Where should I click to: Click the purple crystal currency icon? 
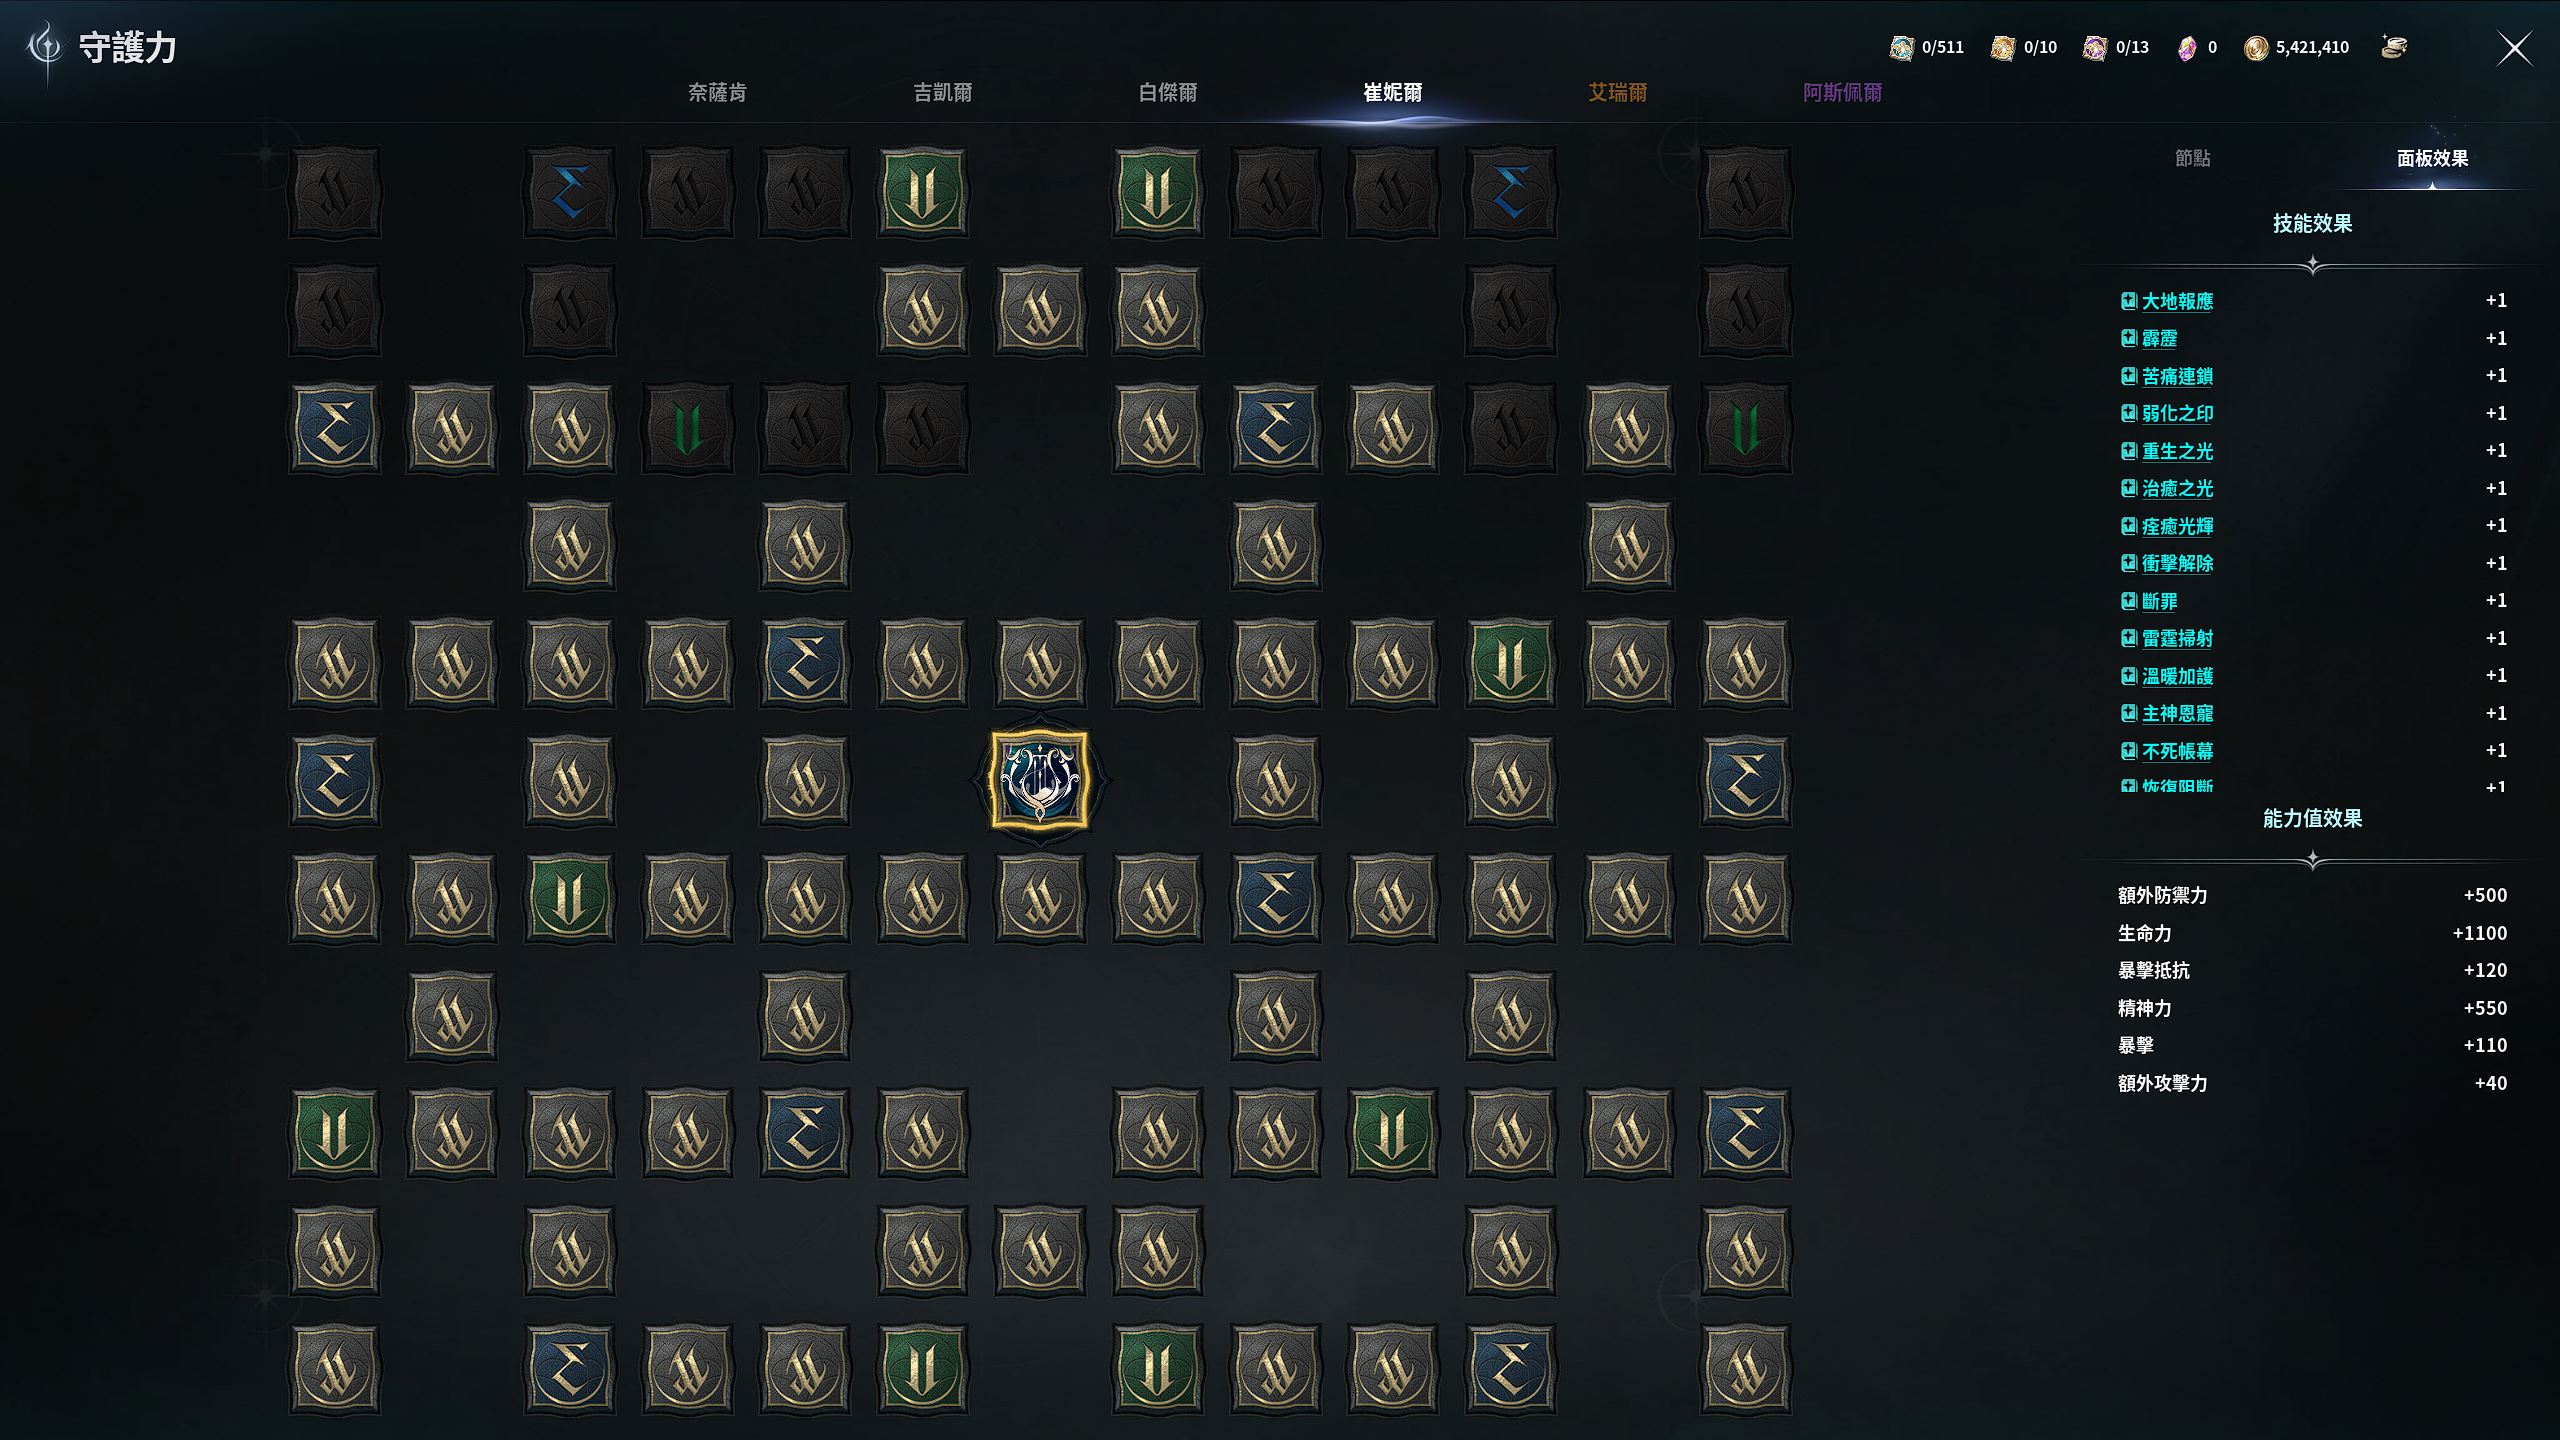2187,47
